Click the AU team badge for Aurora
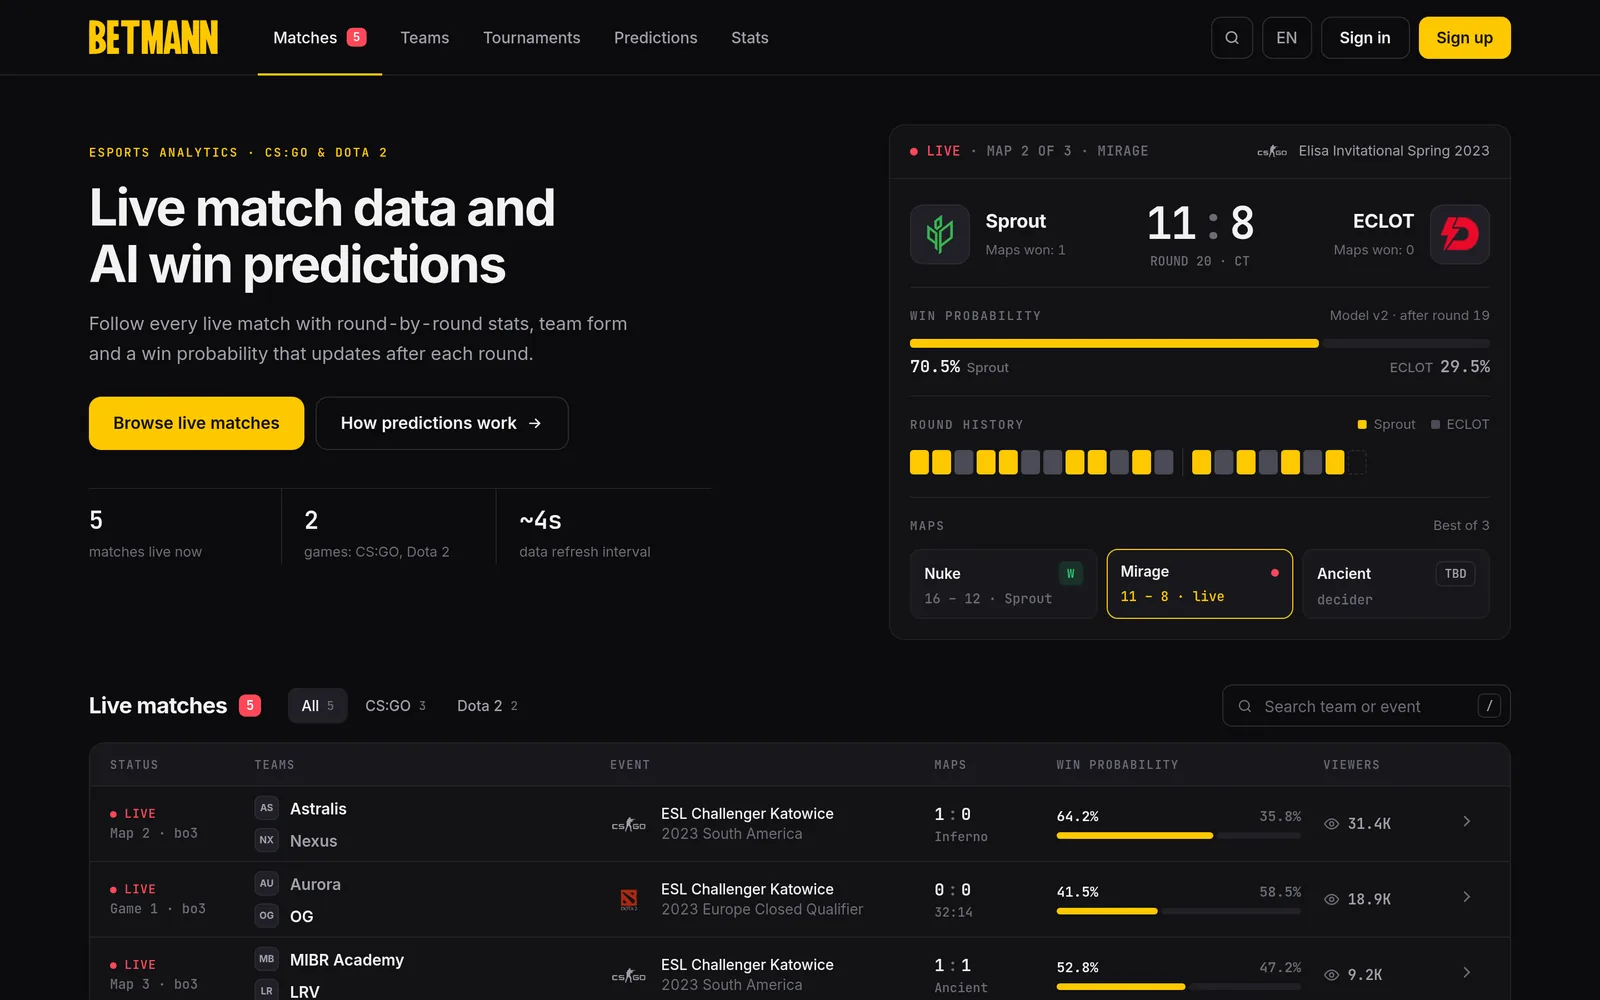 [266, 884]
